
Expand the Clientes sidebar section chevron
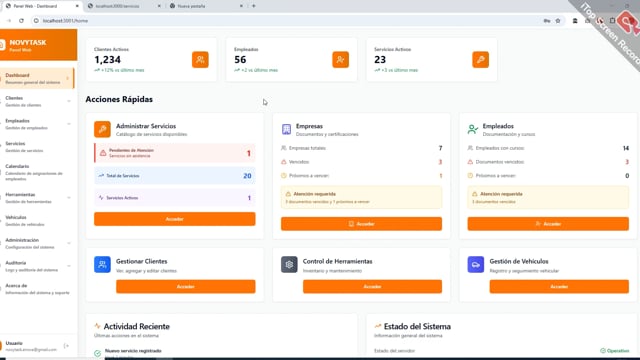coord(69,101)
